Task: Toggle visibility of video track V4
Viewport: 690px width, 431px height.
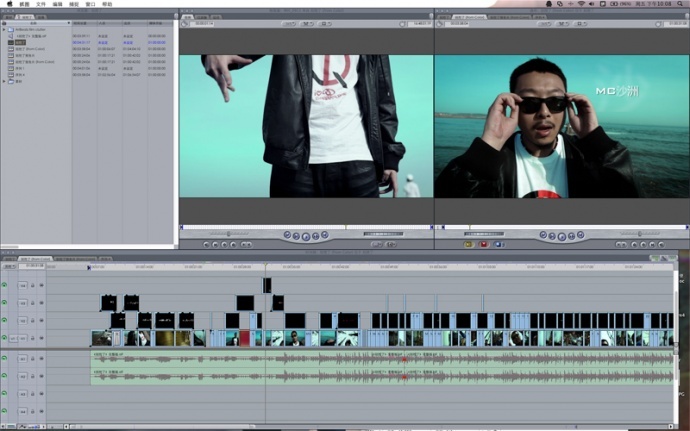Action: (4, 285)
